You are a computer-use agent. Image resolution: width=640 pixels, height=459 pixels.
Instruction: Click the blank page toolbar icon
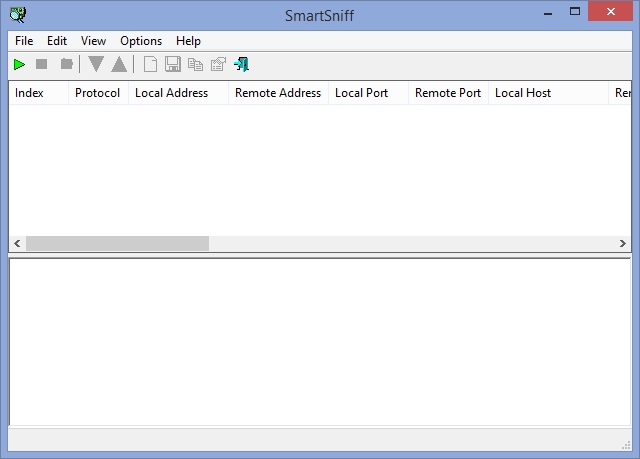pos(151,65)
